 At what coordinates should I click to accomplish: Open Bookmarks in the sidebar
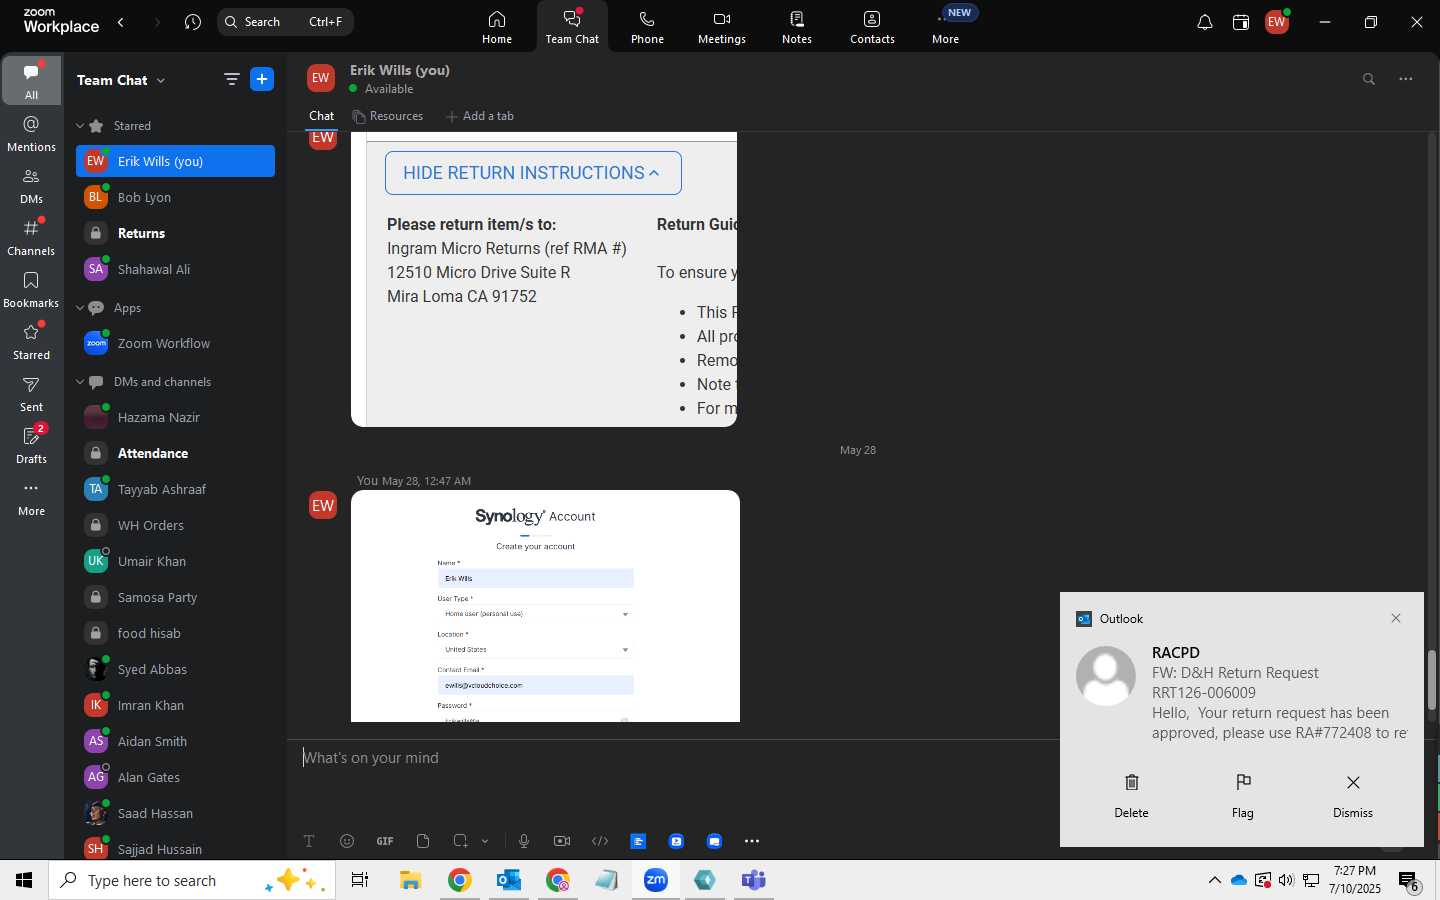click(x=31, y=289)
